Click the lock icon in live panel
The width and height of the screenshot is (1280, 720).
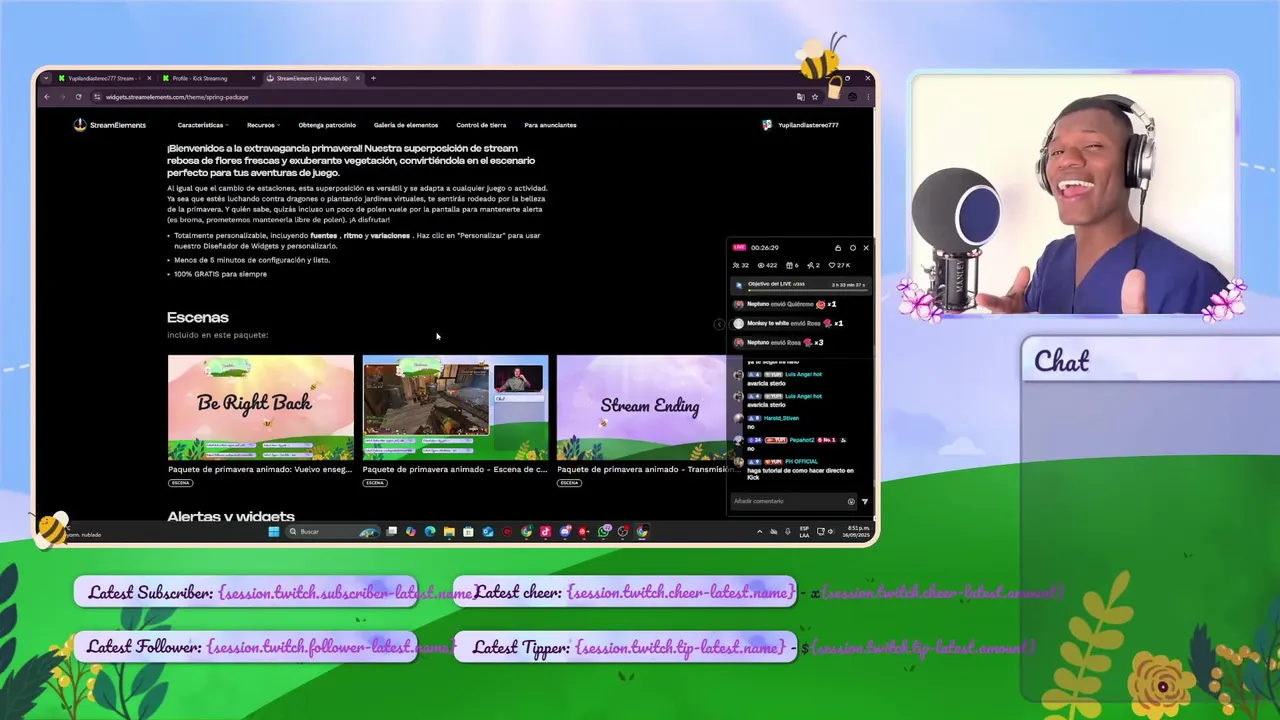tap(838, 248)
